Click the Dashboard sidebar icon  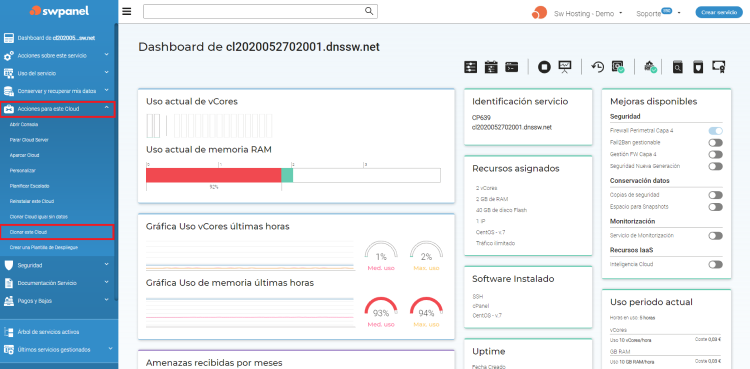point(9,38)
